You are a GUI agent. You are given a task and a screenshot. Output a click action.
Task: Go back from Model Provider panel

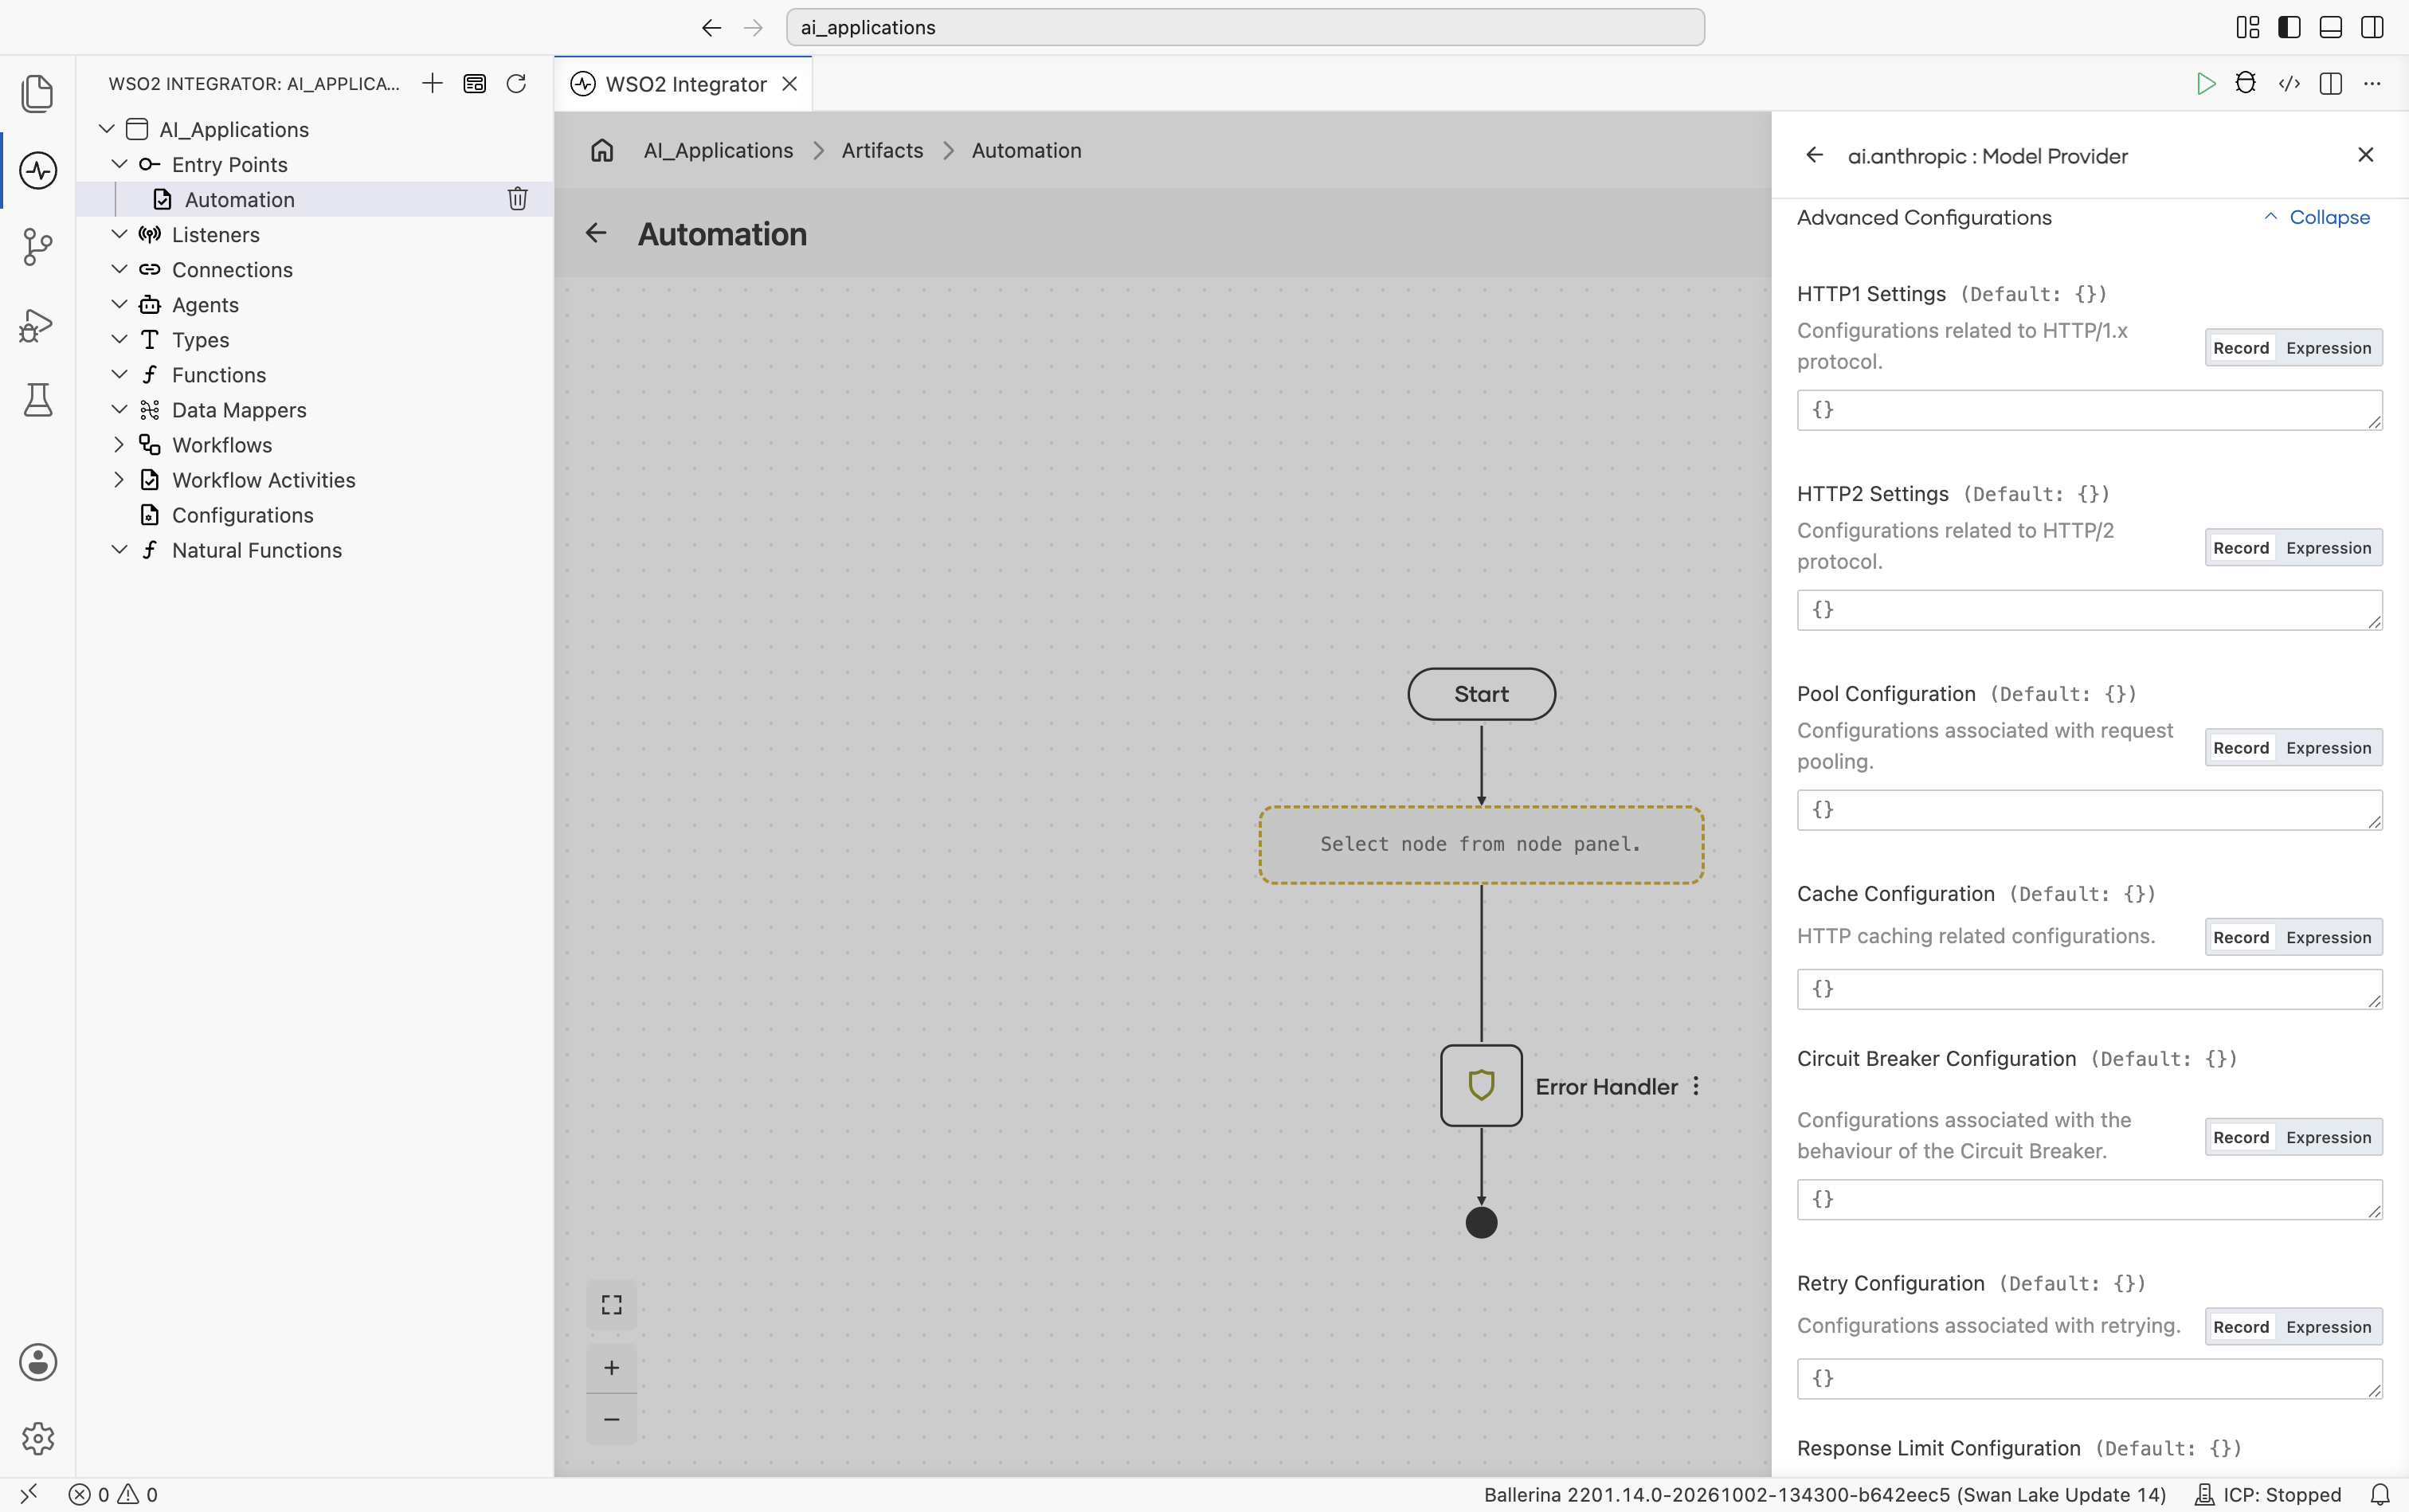pos(1815,155)
